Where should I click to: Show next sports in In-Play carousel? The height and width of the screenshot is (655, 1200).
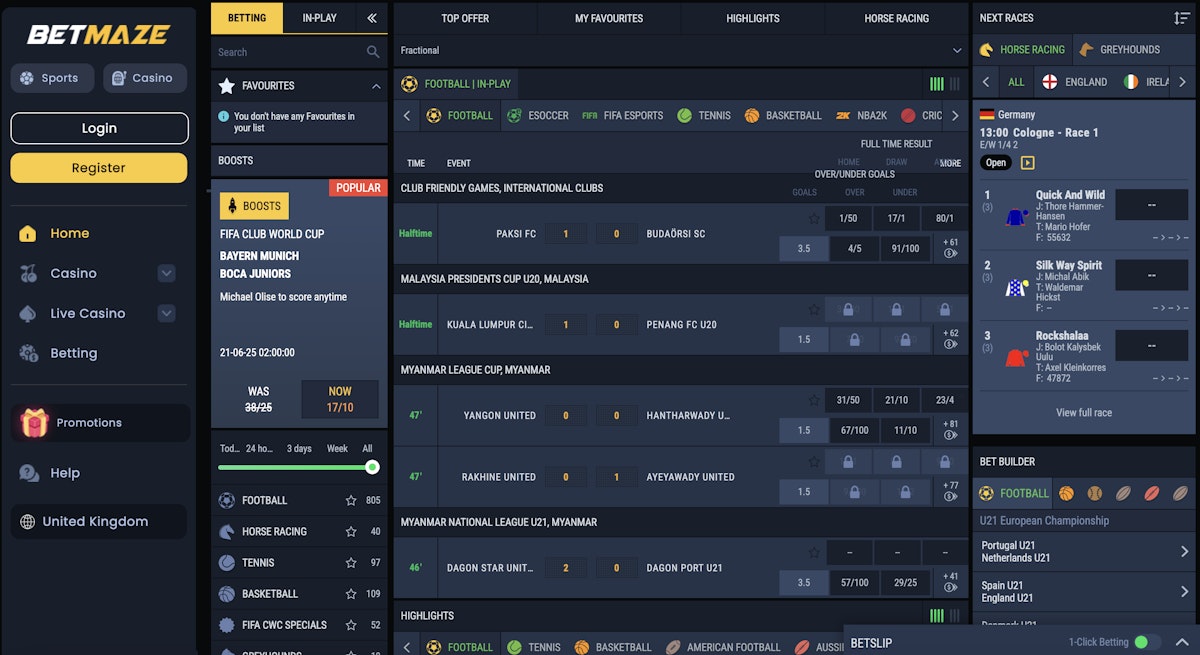[955, 116]
